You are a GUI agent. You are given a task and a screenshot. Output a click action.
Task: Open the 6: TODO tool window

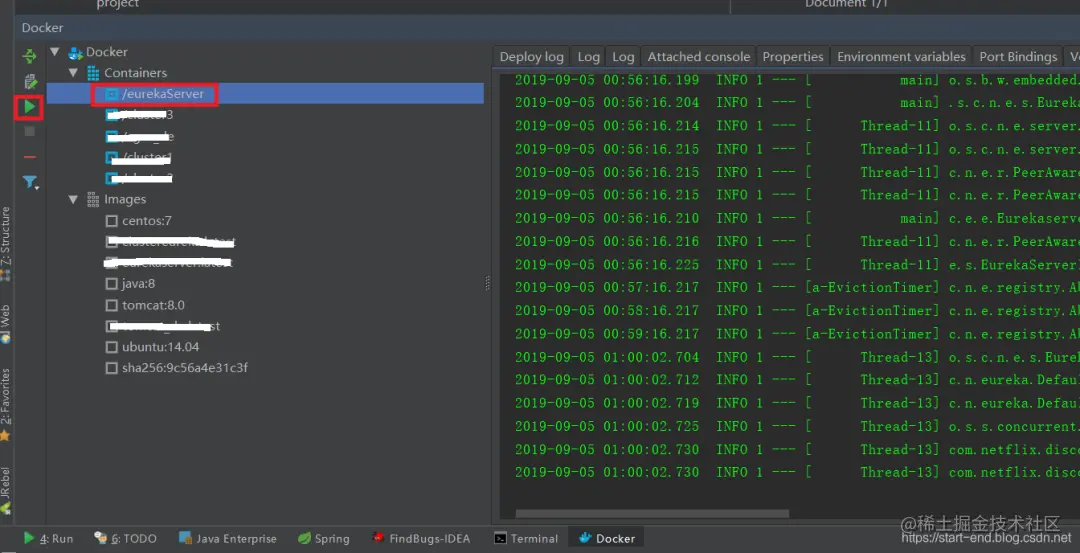(125, 539)
